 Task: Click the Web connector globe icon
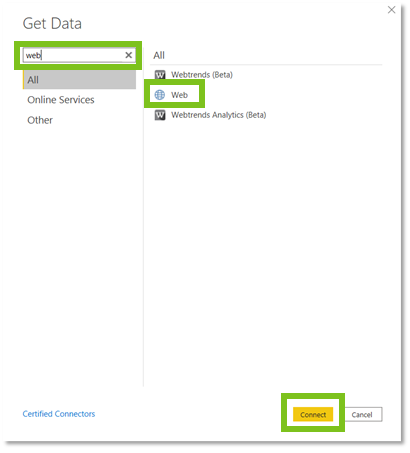[160, 95]
